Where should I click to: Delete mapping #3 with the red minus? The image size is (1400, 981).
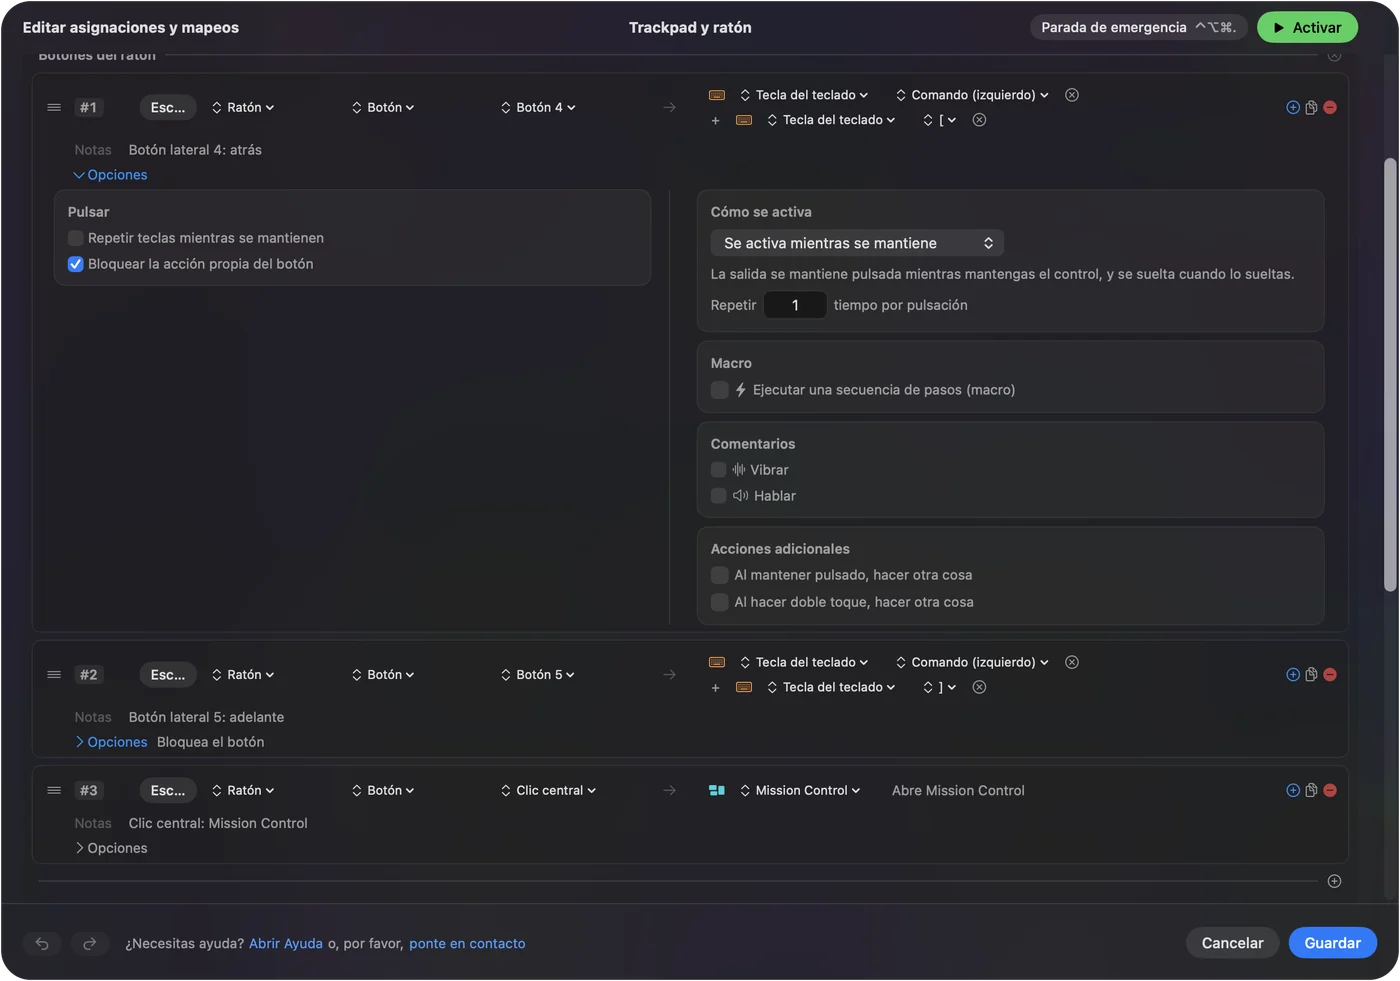(x=1330, y=790)
